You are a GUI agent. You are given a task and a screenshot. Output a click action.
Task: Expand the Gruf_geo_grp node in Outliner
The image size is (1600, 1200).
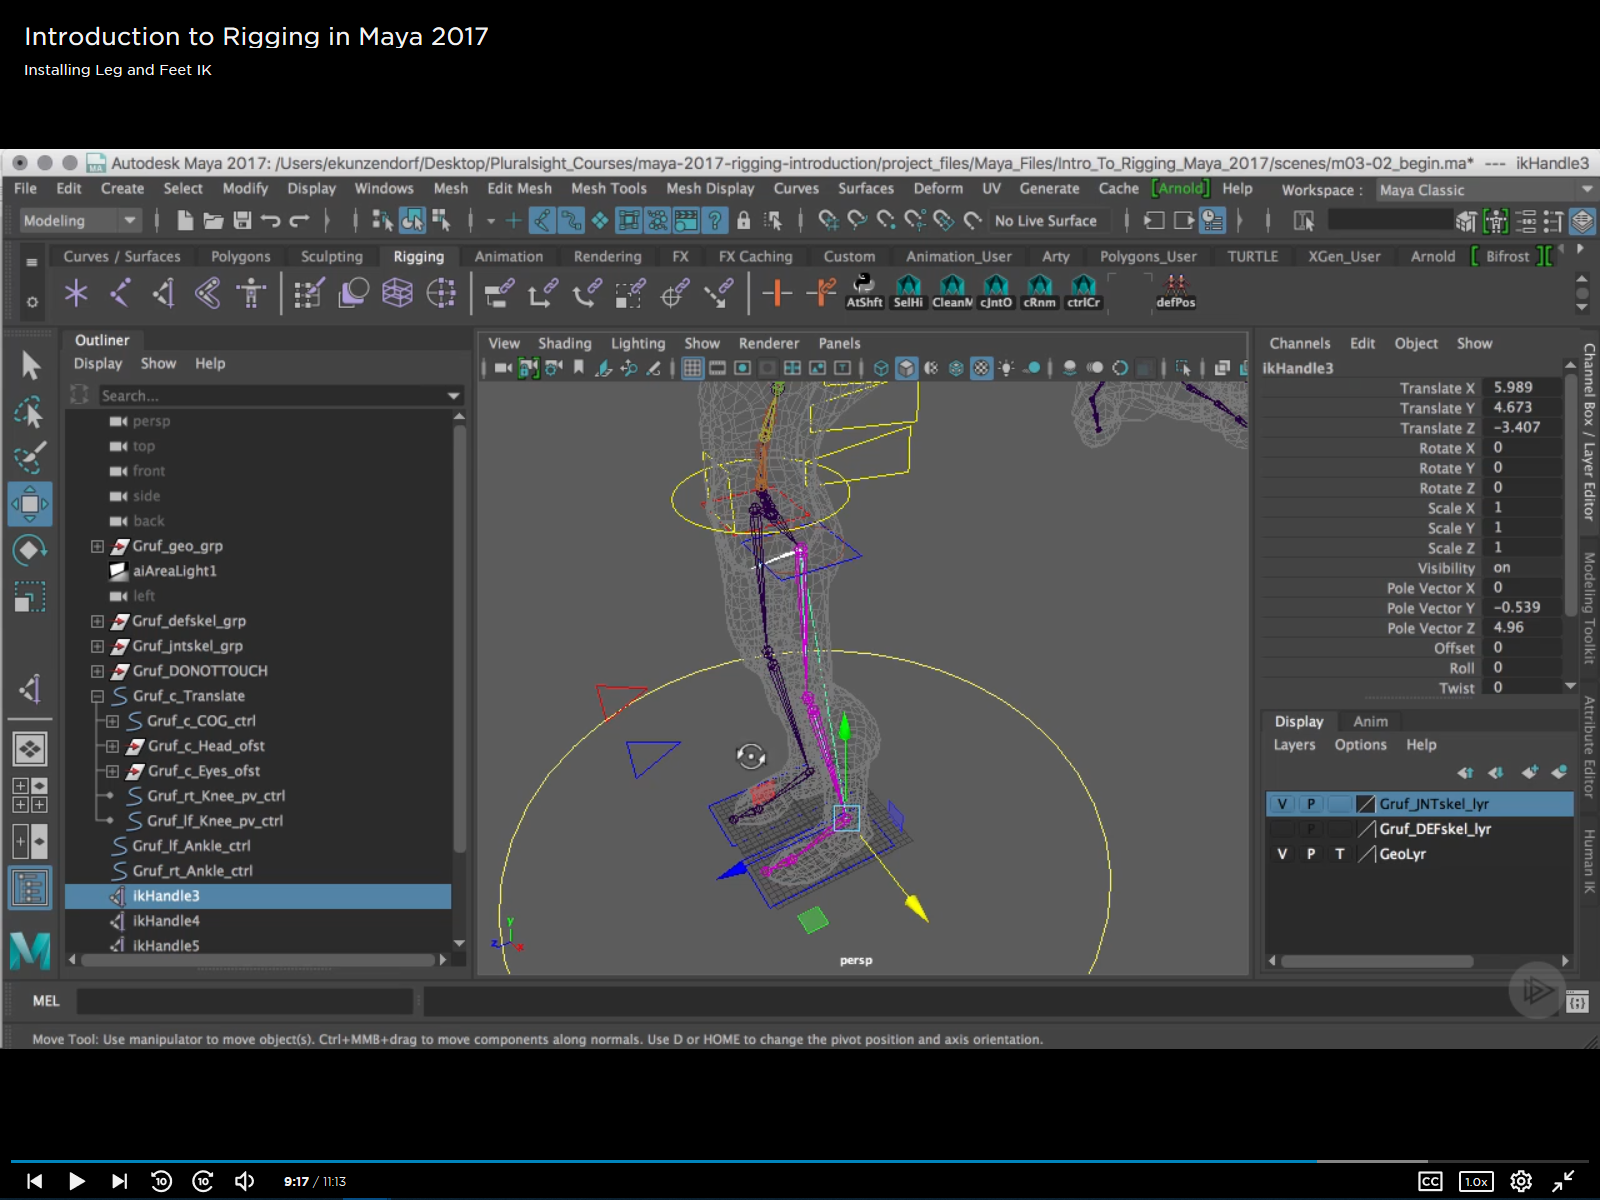pyautogui.click(x=97, y=546)
